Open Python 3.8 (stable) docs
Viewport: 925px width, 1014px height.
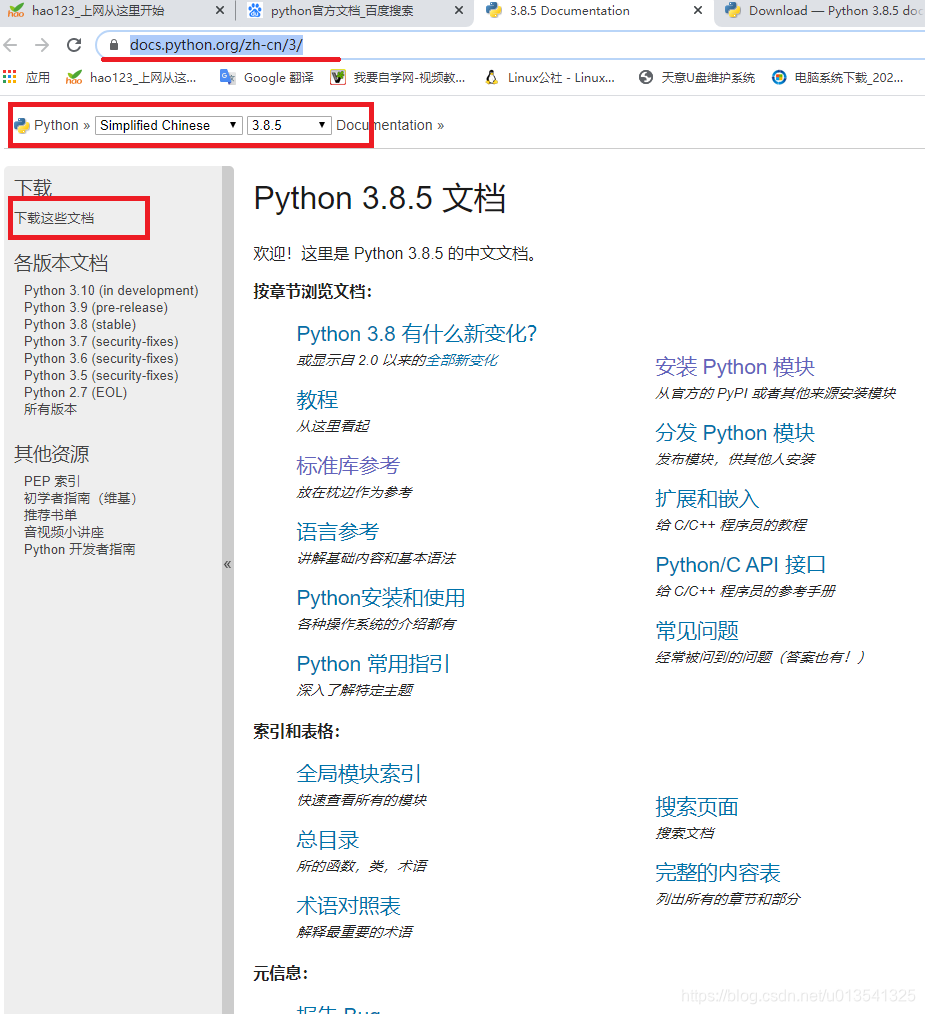[x=80, y=324]
